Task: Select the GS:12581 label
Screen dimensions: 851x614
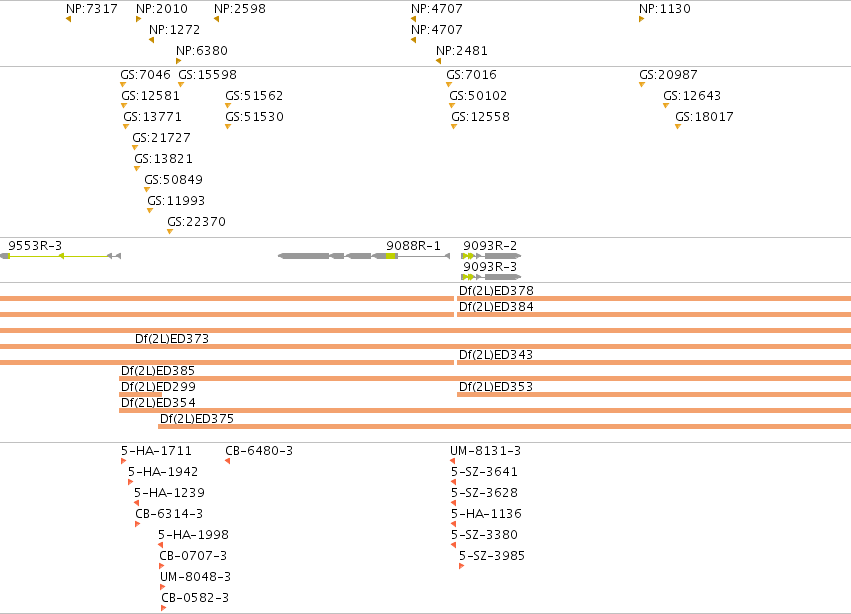Action: pyautogui.click(x=150, y=96)
